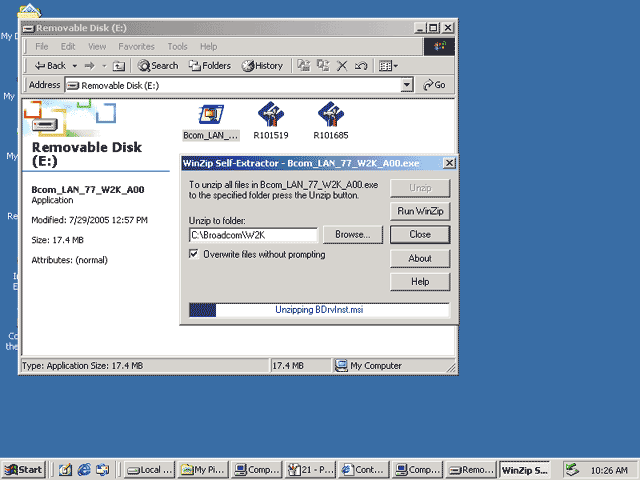Open the History pane
This screenshot has height=480, width=640.
(262, 65)
